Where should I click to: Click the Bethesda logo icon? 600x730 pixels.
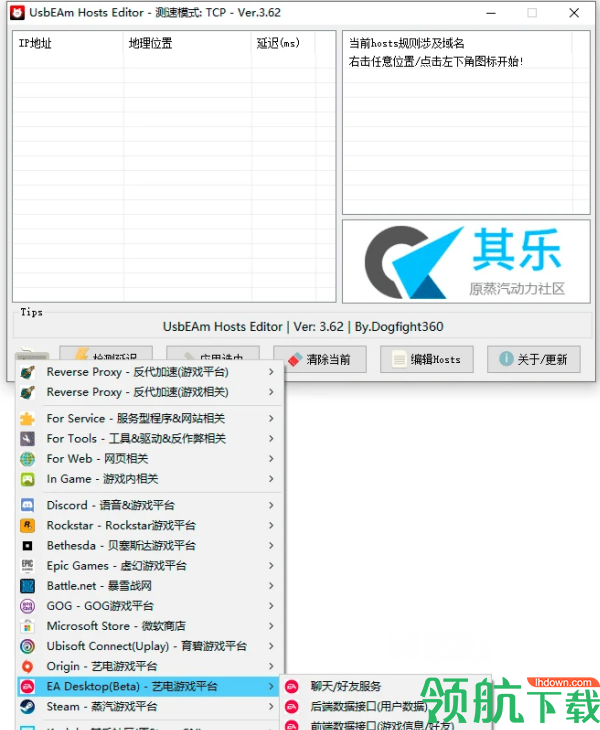(27, 545)
